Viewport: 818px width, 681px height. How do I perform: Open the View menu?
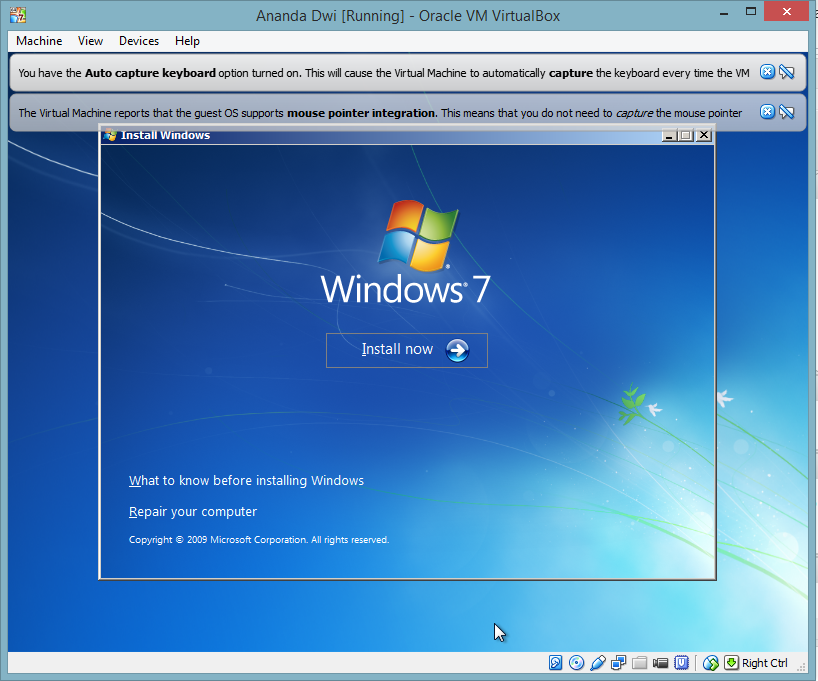tap(90, 41)
